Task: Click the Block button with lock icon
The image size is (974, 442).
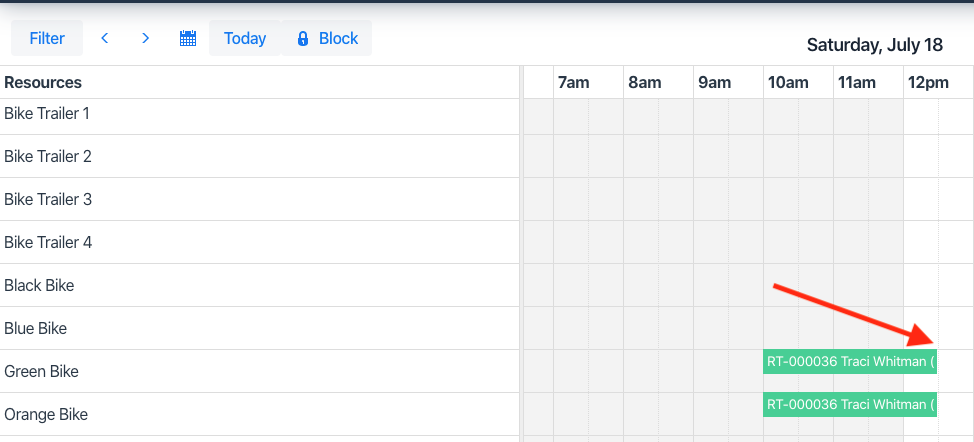Action: point(327,39)
